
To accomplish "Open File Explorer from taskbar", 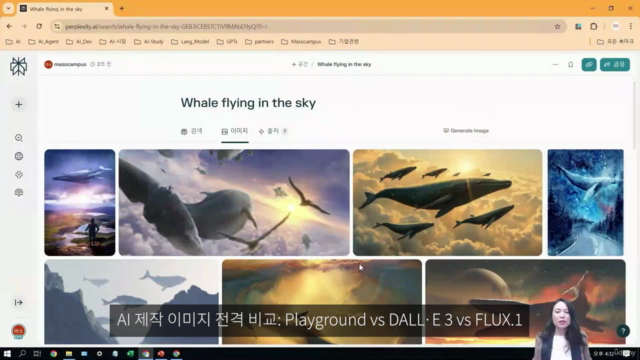I will (69, 353).
